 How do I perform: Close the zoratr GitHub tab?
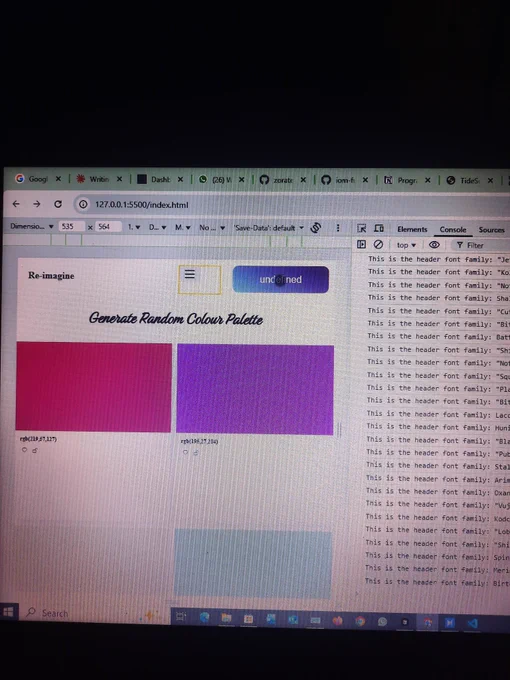303,180
